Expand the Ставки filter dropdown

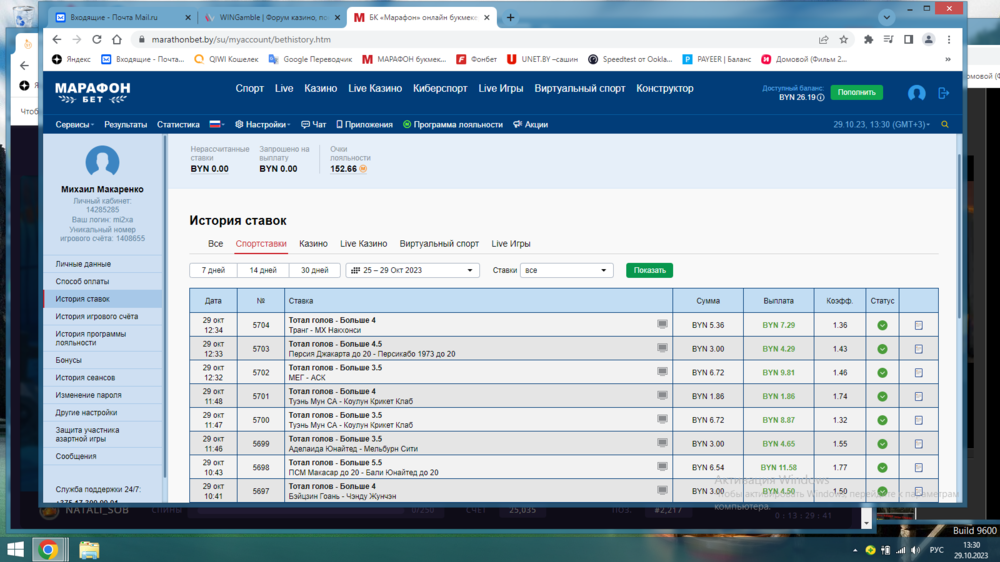pos(566,270)
